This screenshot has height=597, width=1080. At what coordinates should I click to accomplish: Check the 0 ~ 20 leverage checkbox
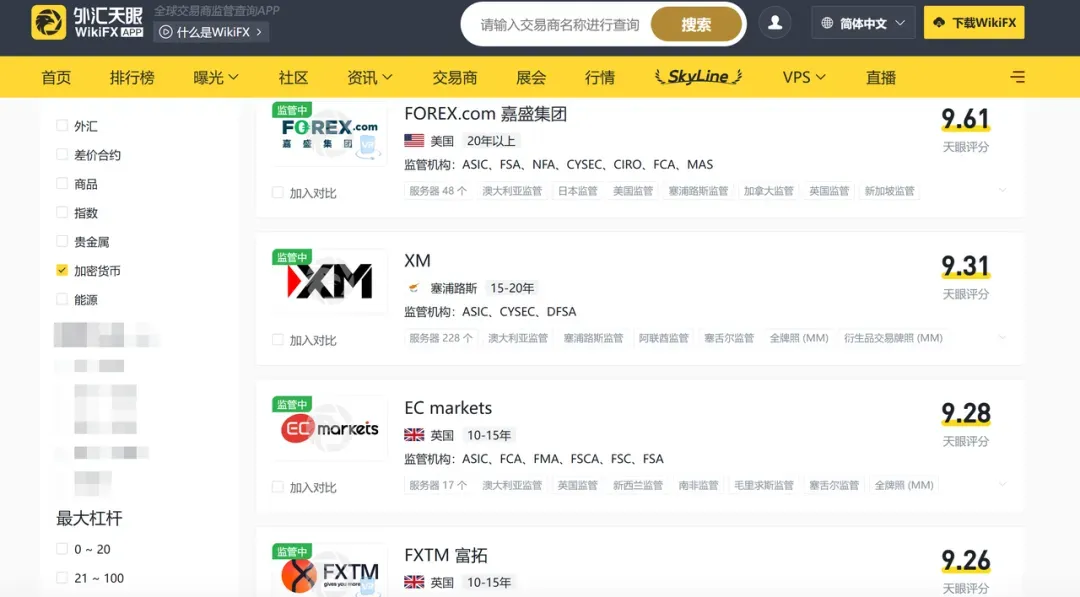[62, 549]
